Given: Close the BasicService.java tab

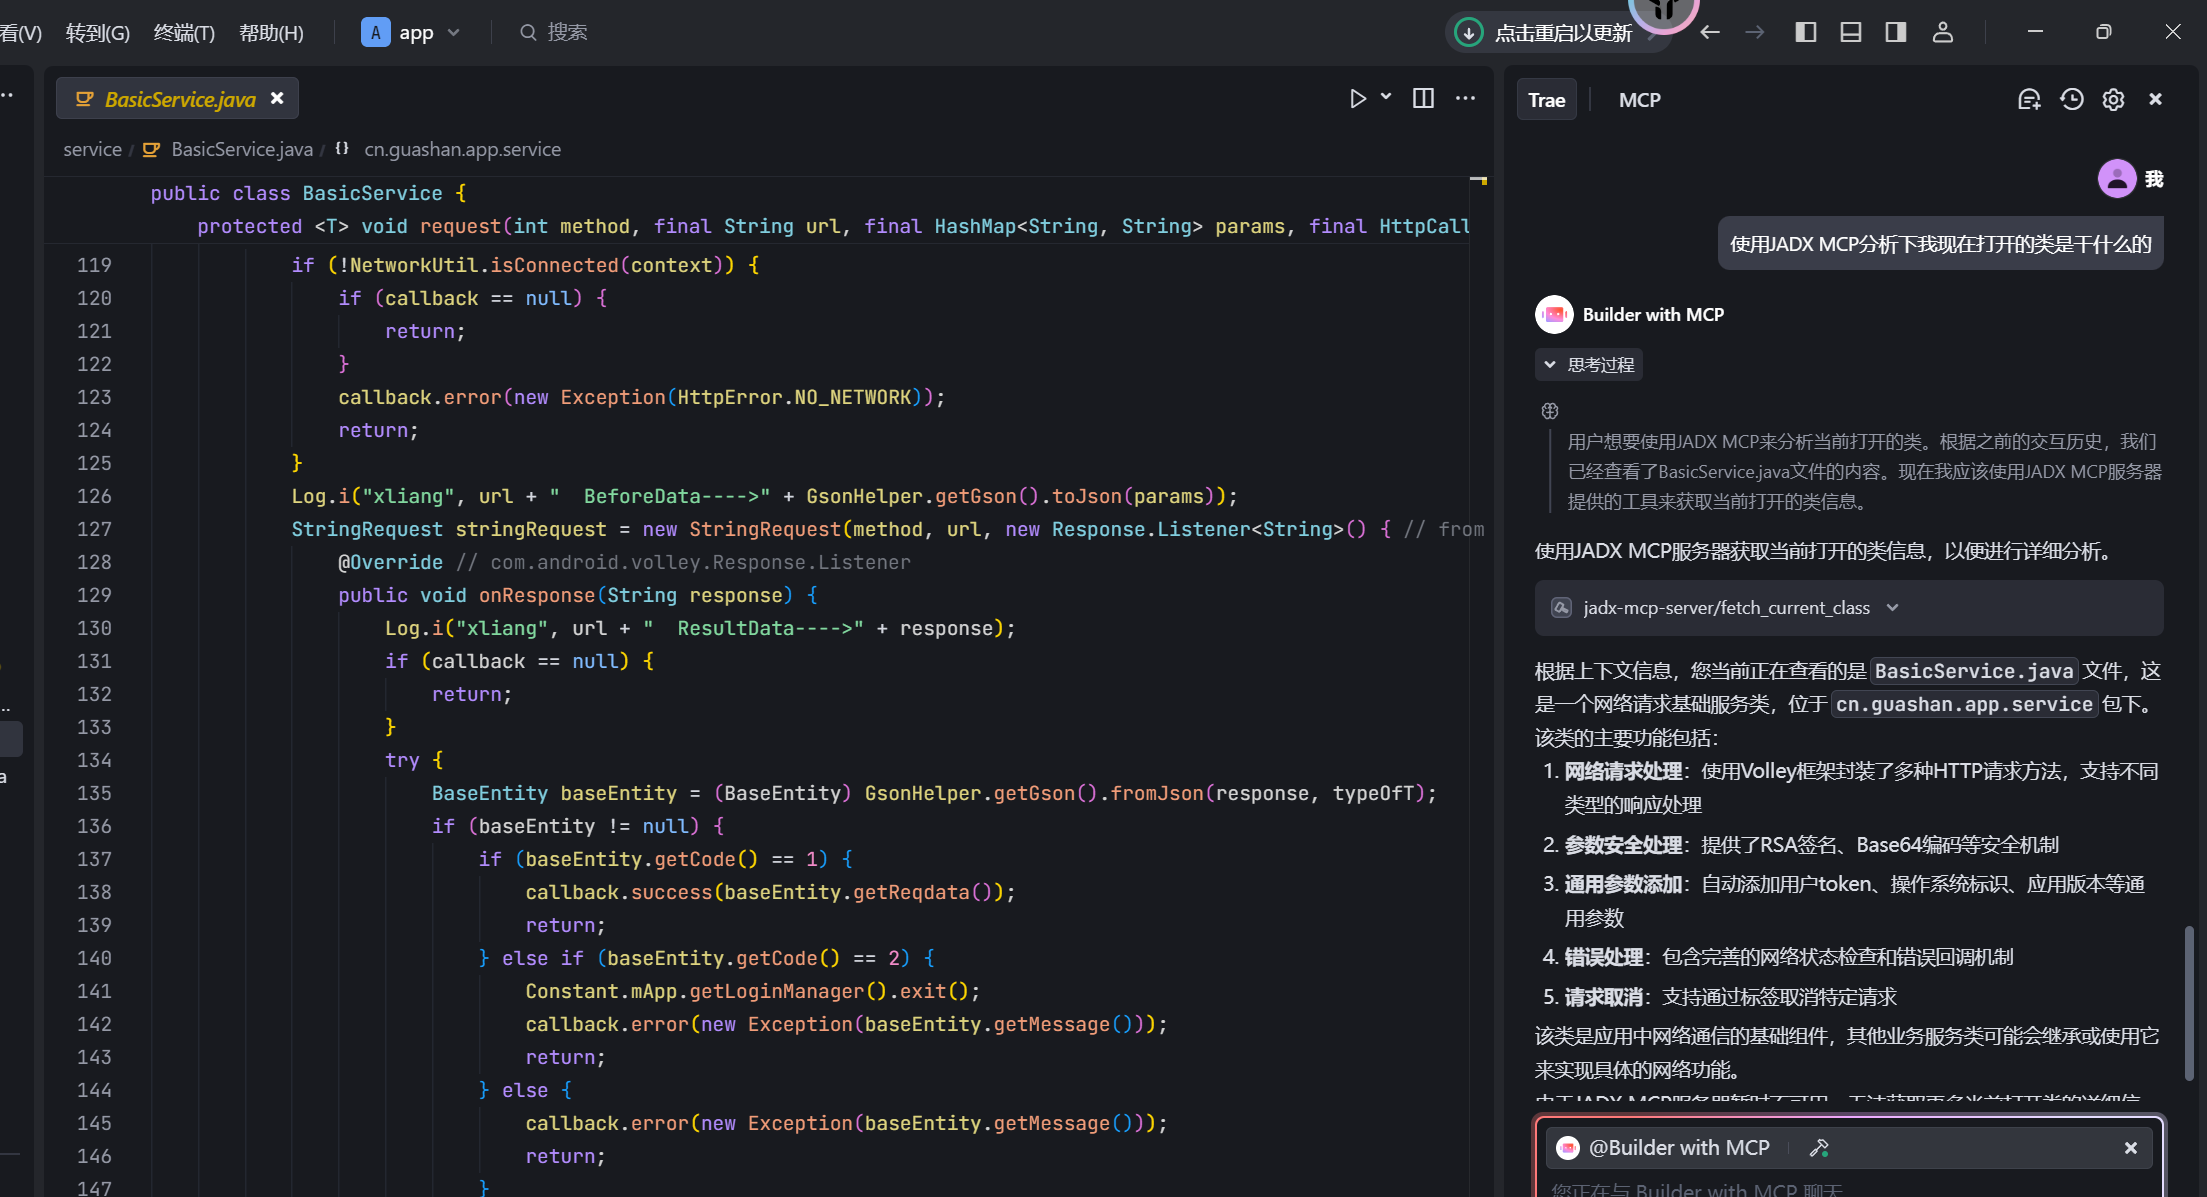Looking at the screenshot, I should (x=277, y=98).
